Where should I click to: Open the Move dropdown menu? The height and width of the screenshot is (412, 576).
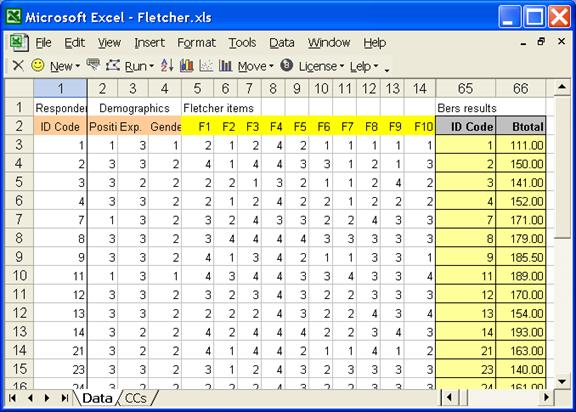[255, 66]
